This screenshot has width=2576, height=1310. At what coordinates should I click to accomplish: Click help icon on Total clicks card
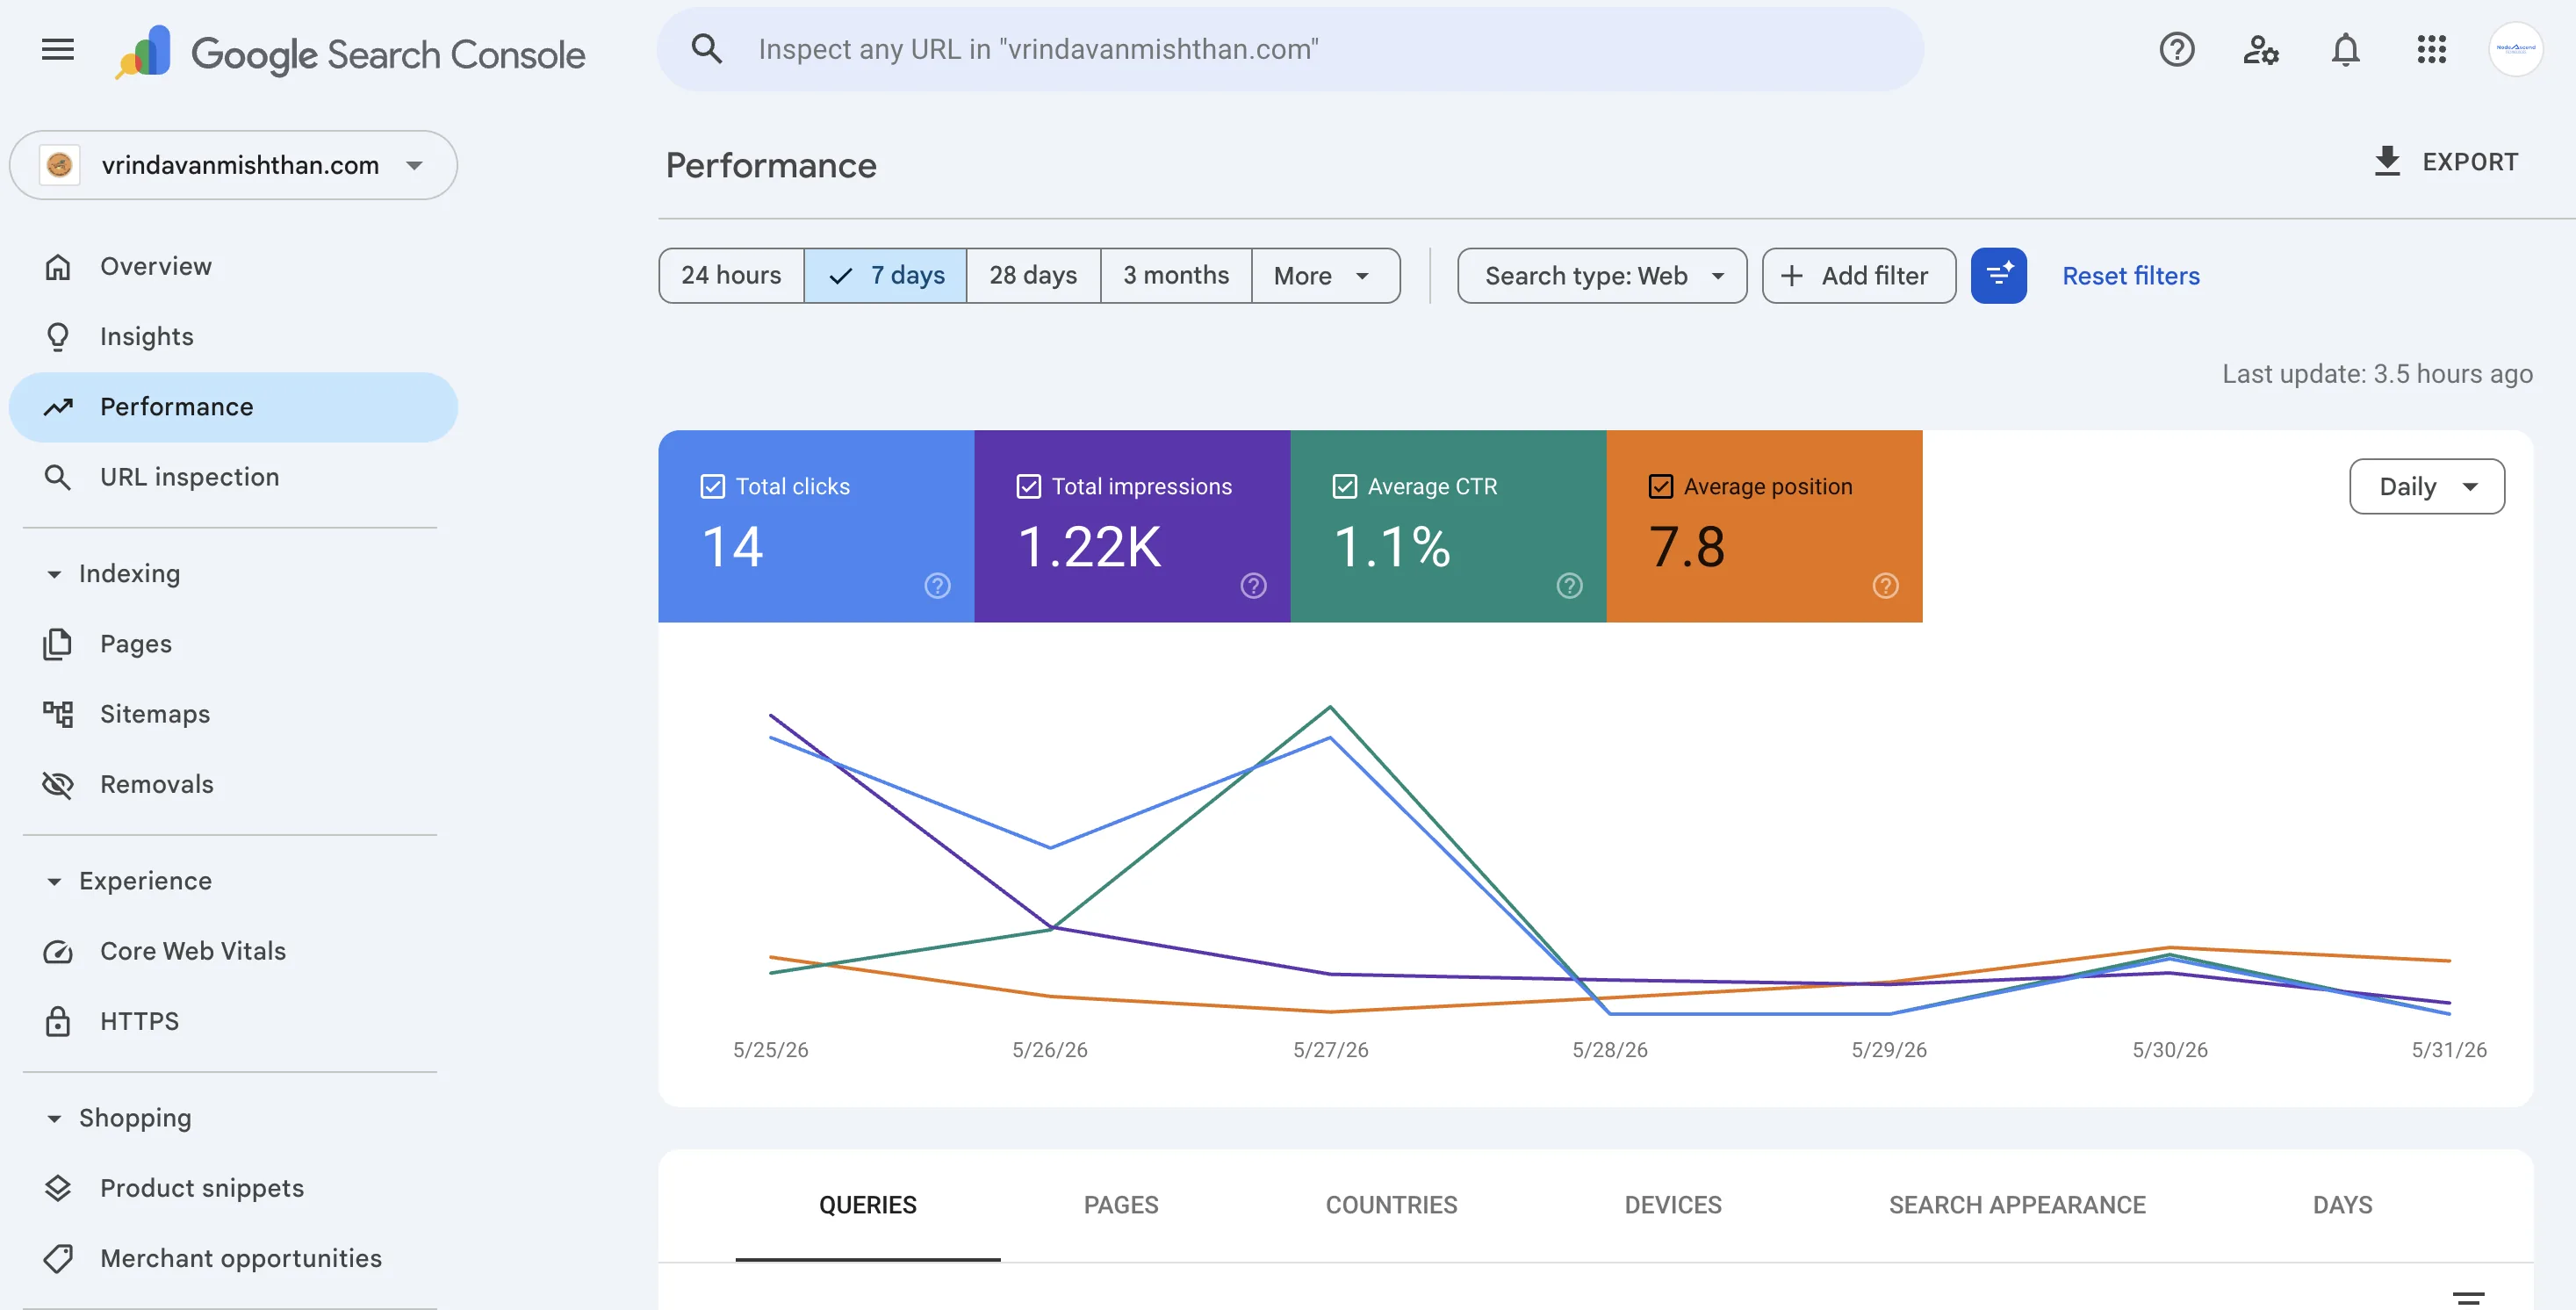937,586
